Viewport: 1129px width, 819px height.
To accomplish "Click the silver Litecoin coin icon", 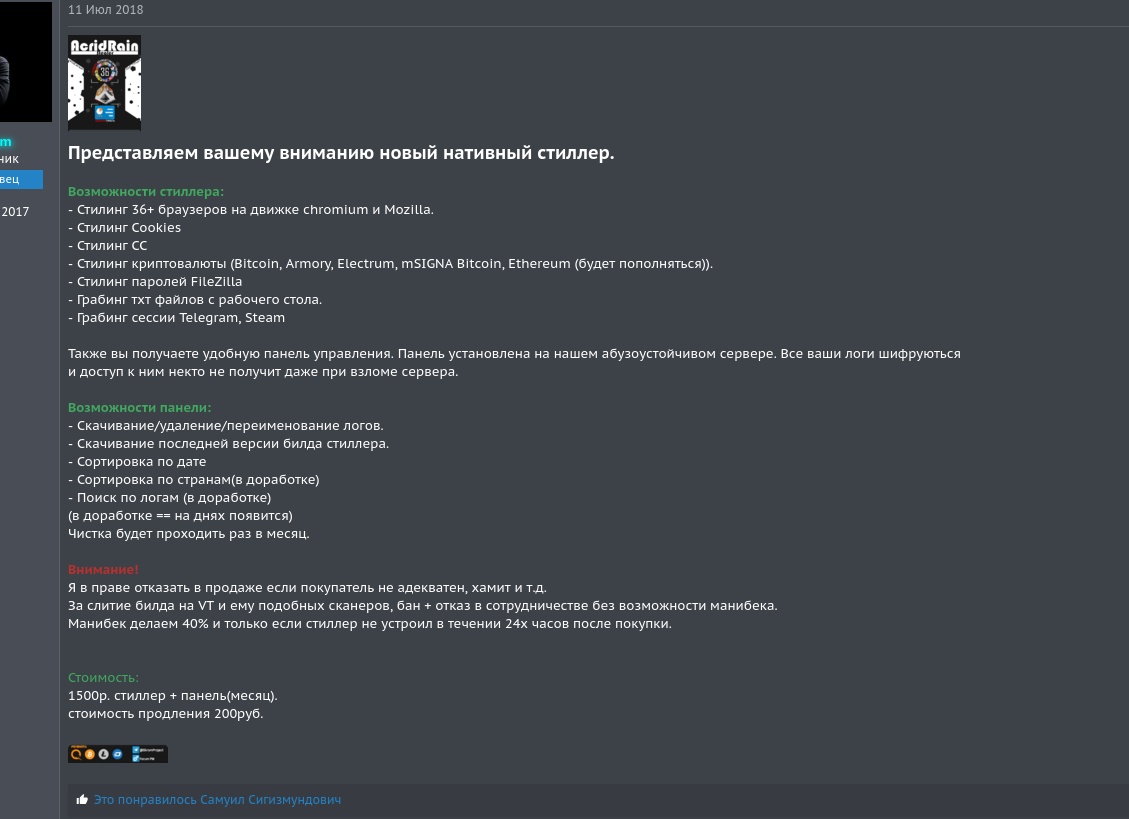I will (104, 754).
